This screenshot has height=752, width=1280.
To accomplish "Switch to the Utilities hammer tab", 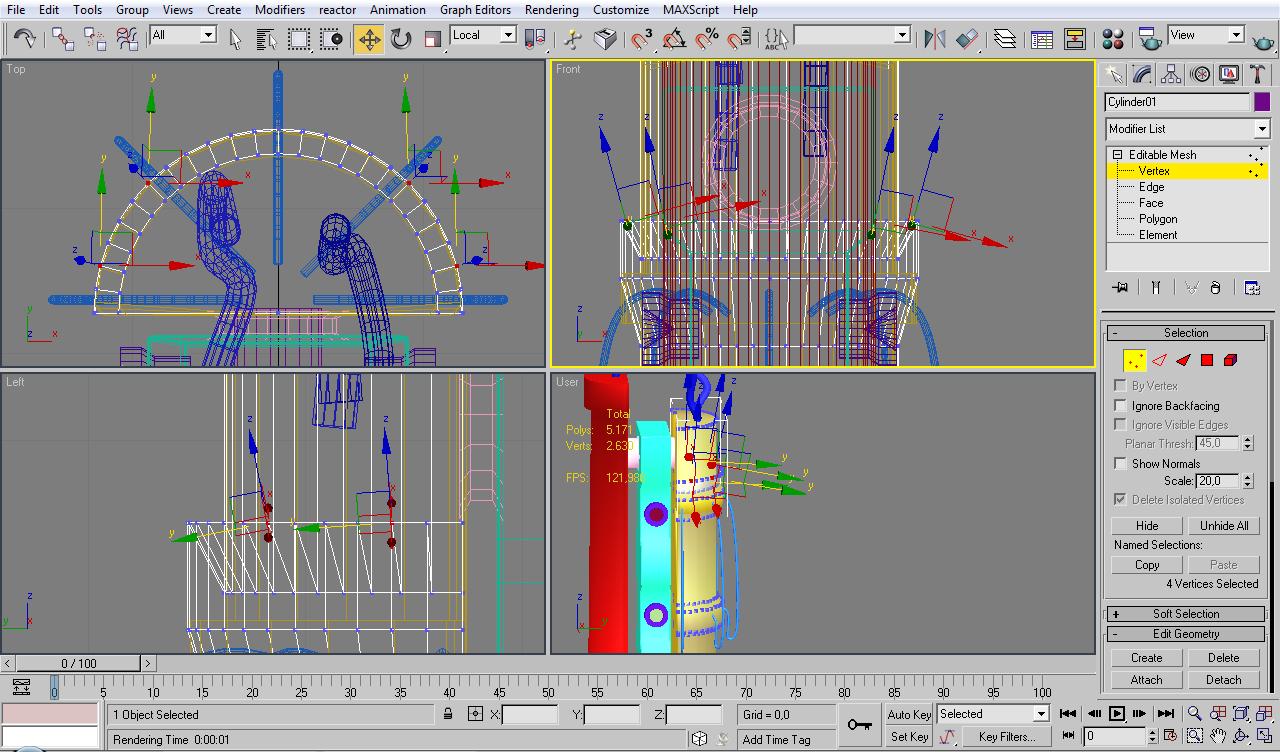I will pyautogui.click(x=1258, y=74).
